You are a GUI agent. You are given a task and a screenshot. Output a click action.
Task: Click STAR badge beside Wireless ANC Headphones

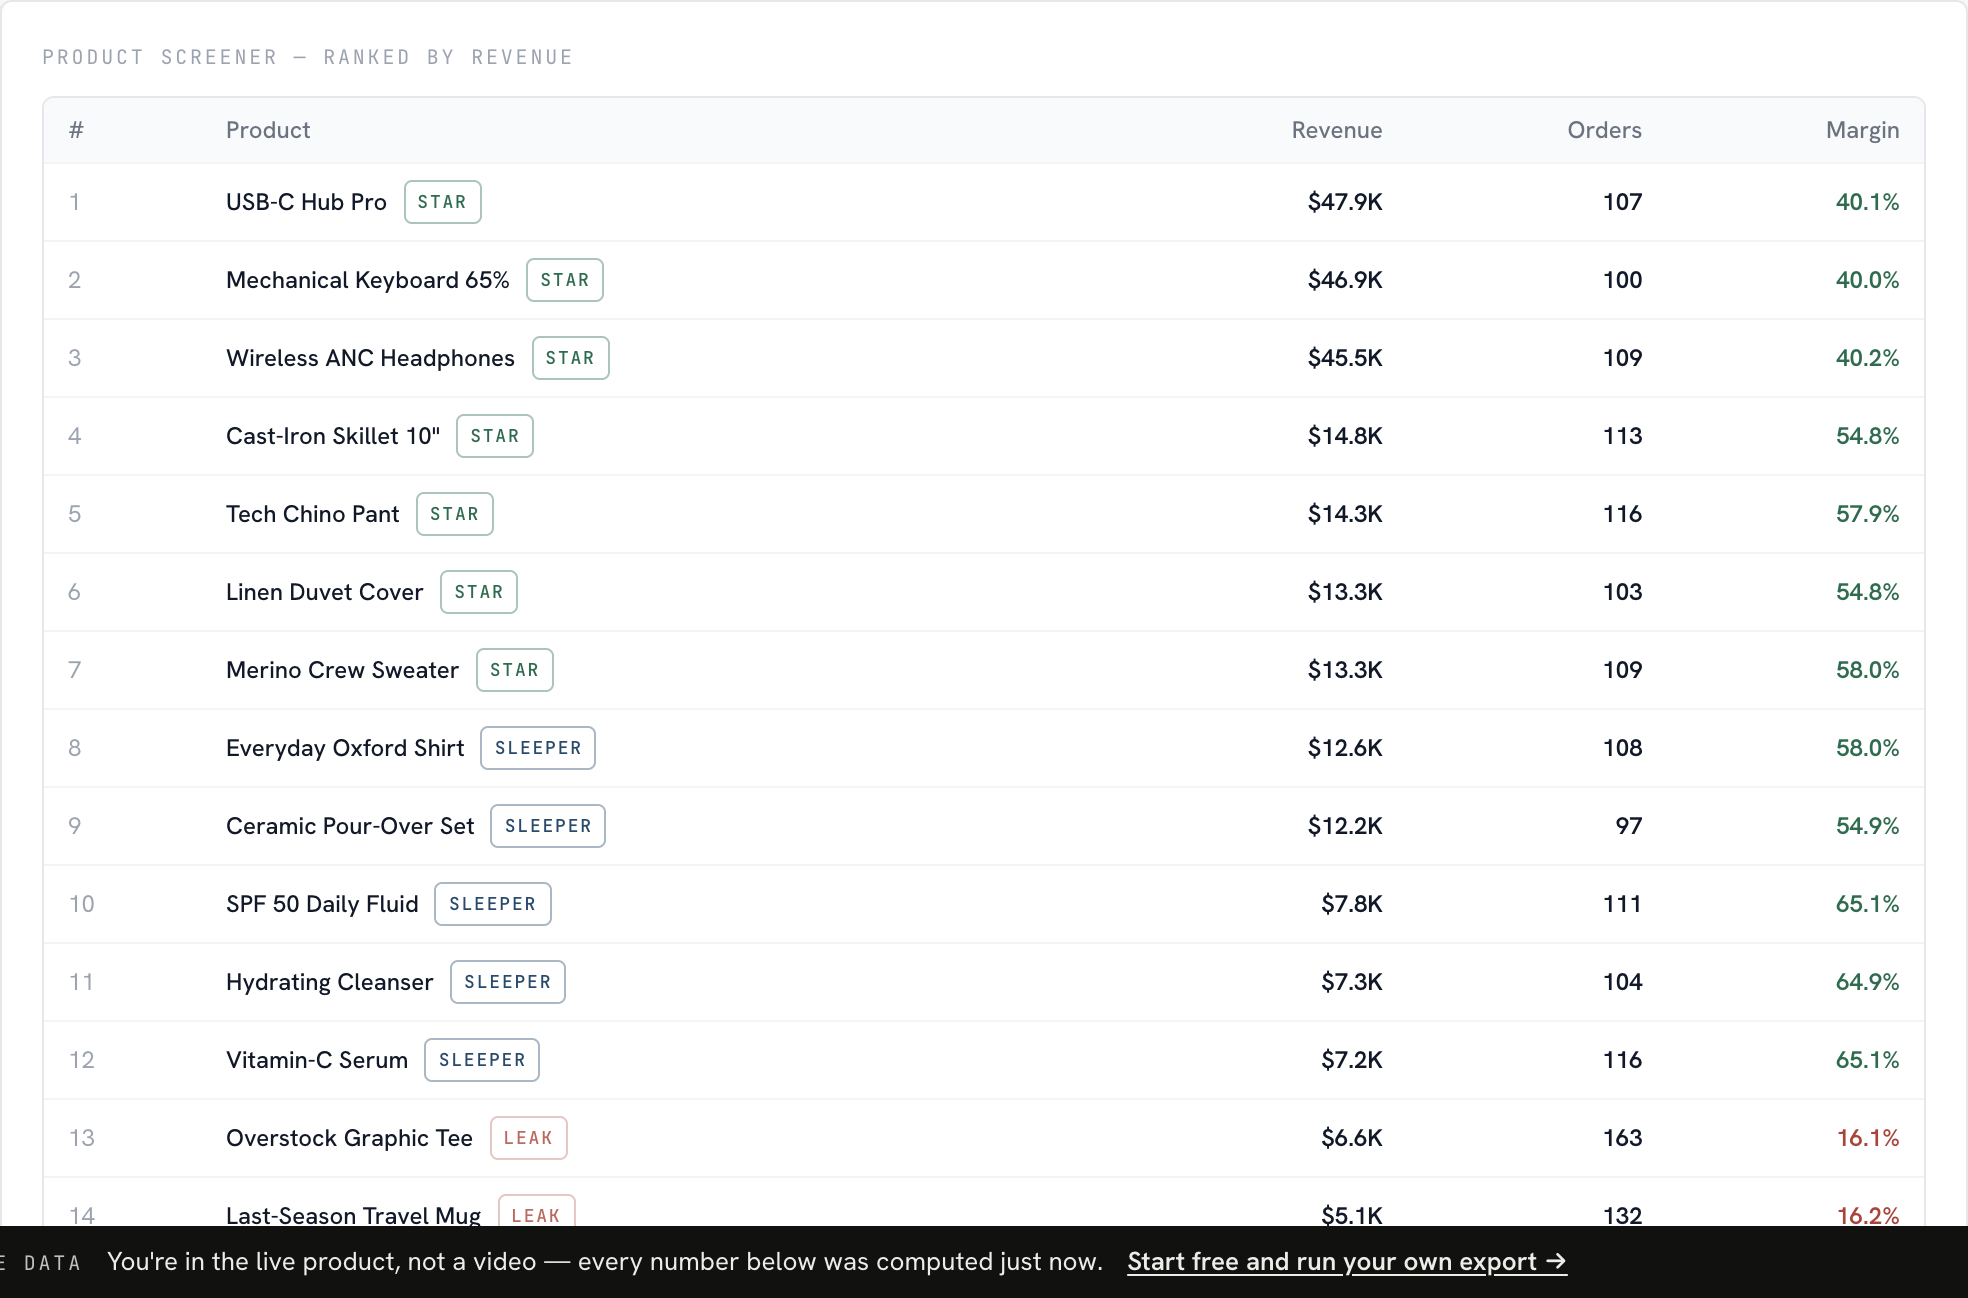coord(570,358)
